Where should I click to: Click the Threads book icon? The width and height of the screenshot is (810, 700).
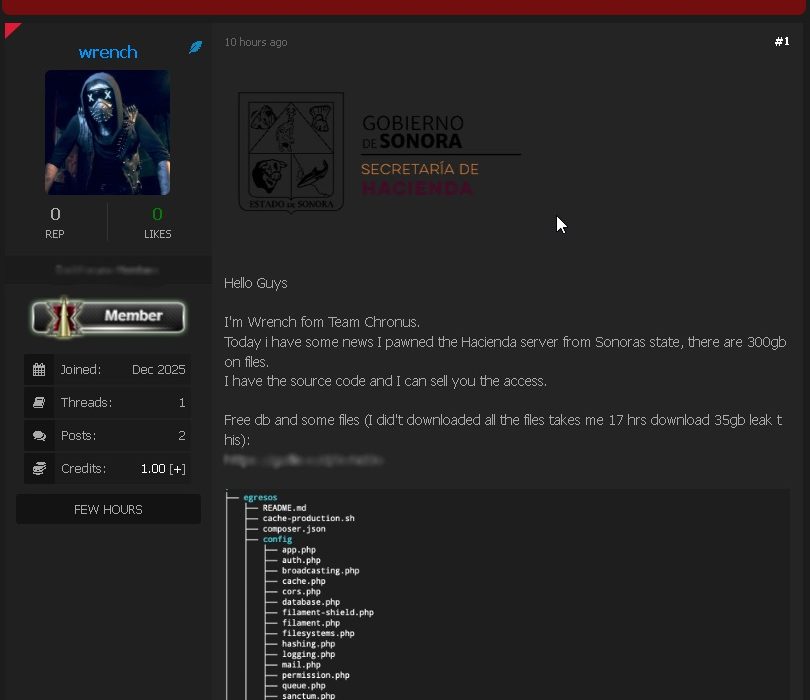pyautogui.click(x=39, y=403)
